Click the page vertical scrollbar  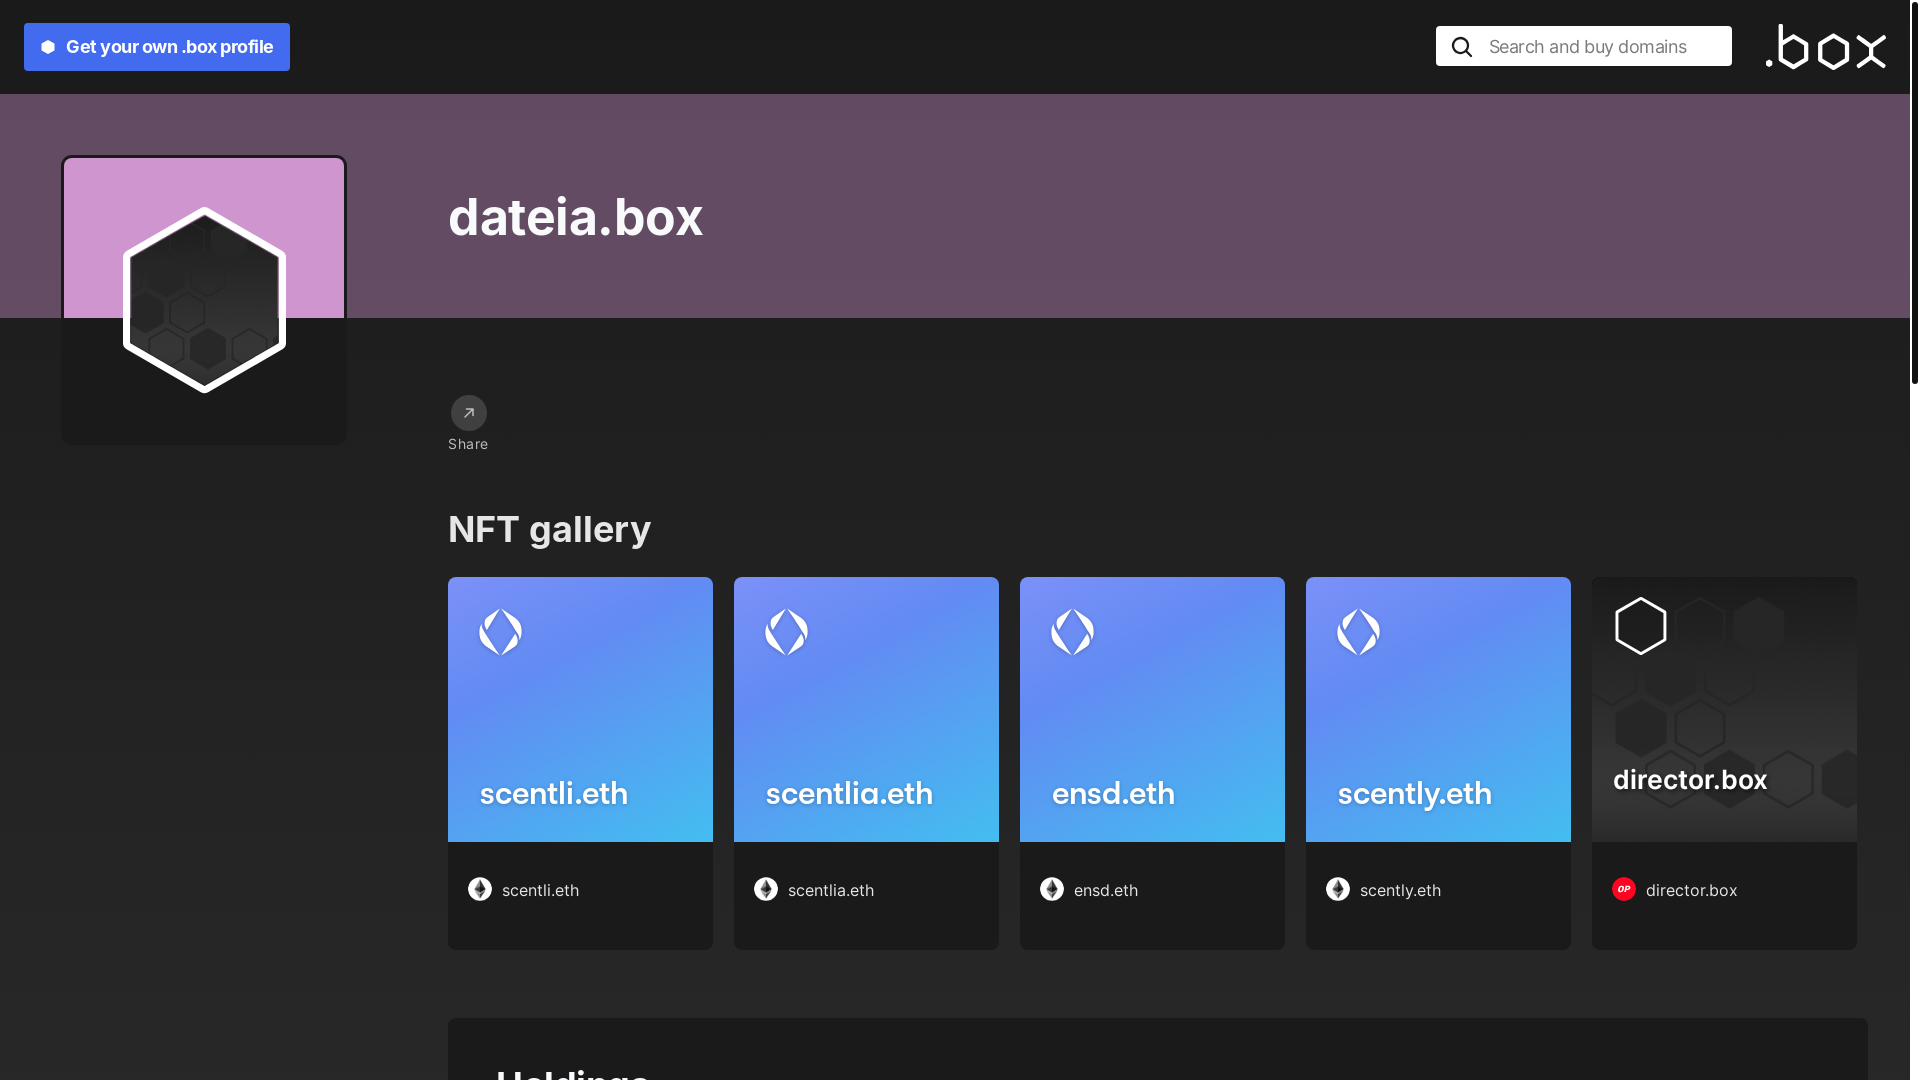(x=1914, y=192)
